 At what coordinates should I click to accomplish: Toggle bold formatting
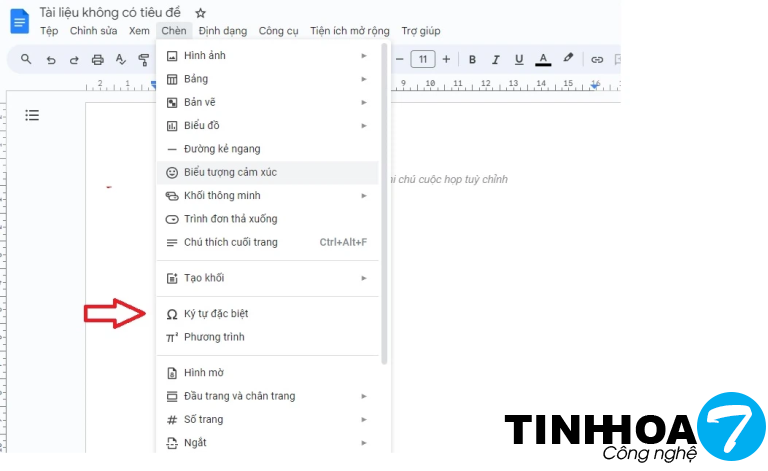(x=474, y=59)
